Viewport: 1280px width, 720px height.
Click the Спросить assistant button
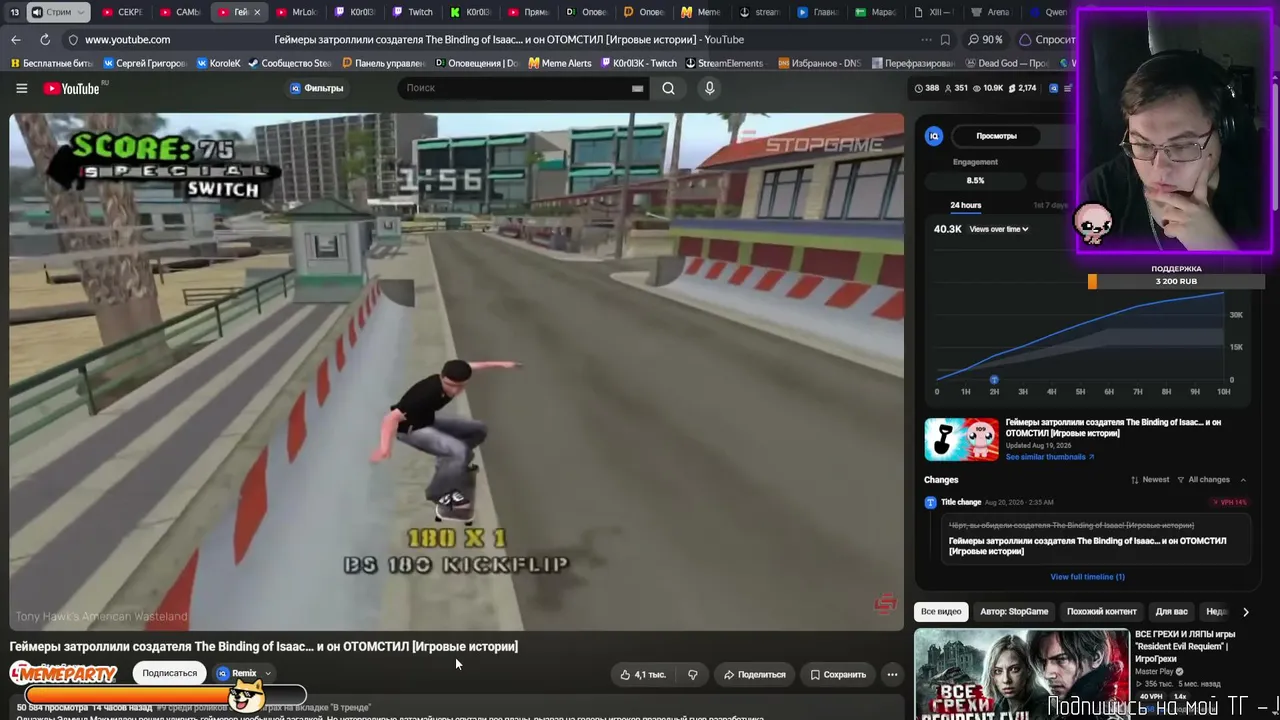1046,40
